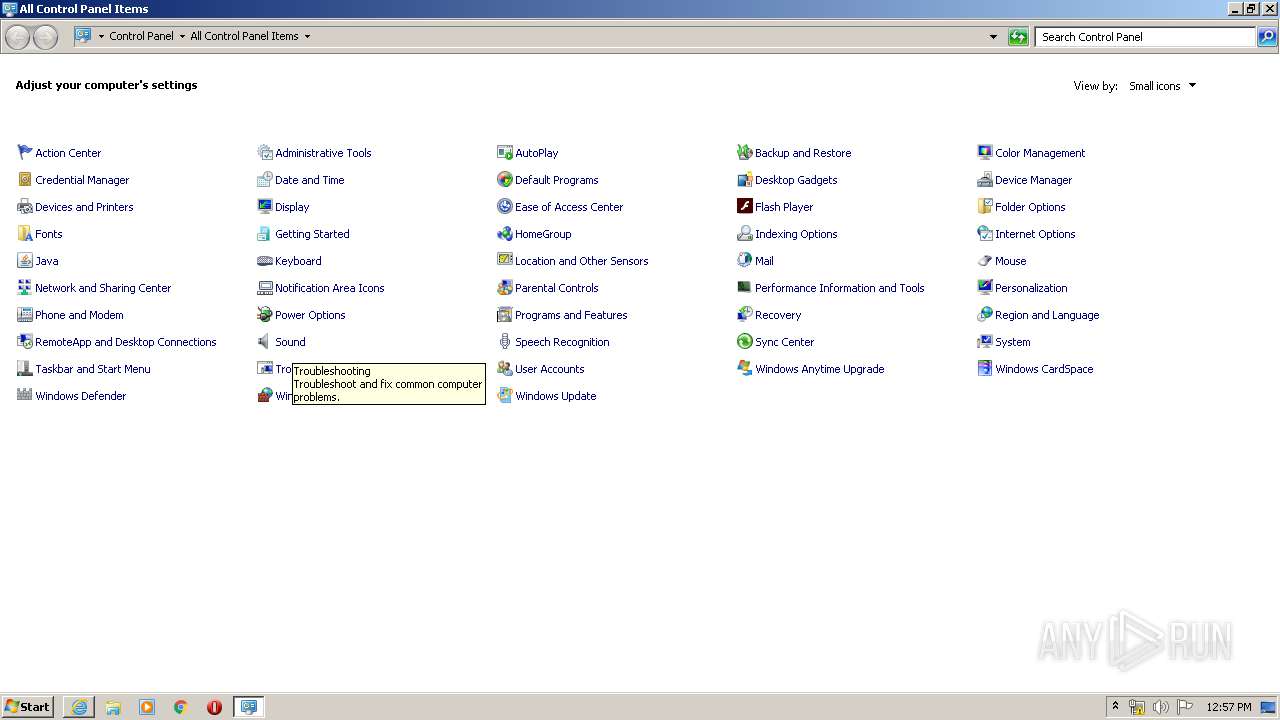This screenshot has height=720, width=1280.
Task: Open the Desktop Gadgets link
Action: [x=796, y=180]
